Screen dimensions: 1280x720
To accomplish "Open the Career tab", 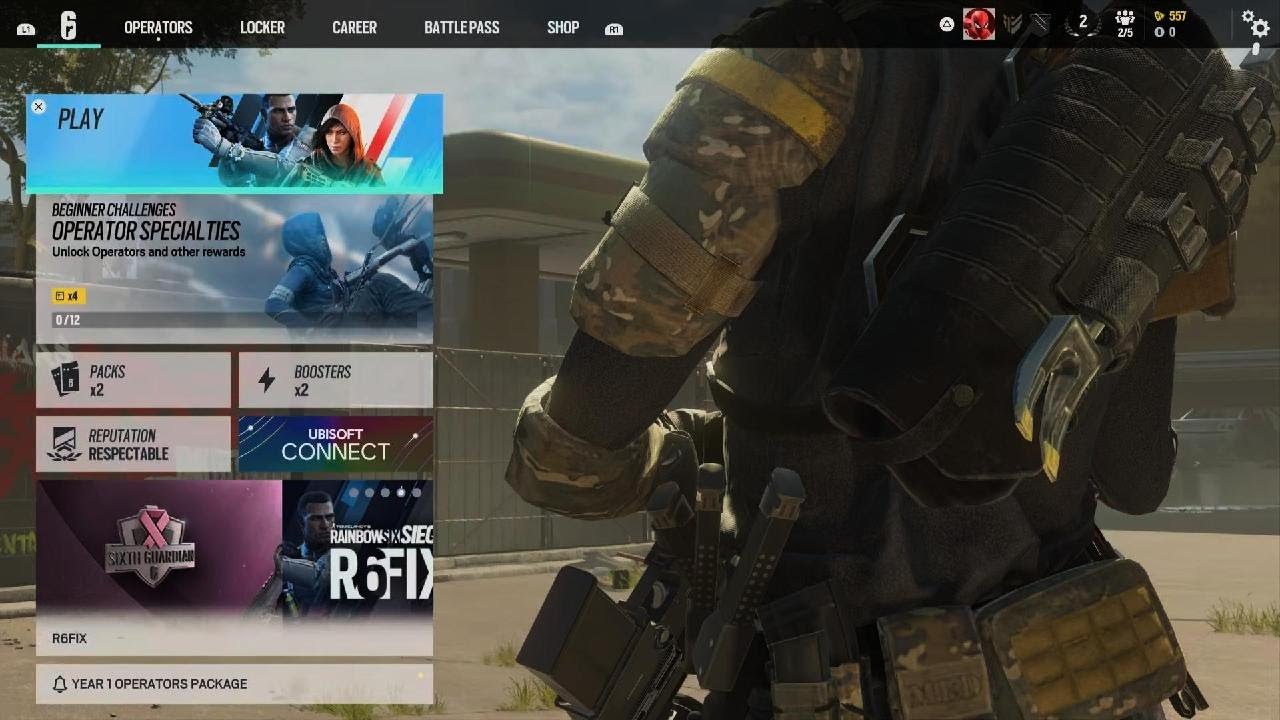I will point(354,27).
